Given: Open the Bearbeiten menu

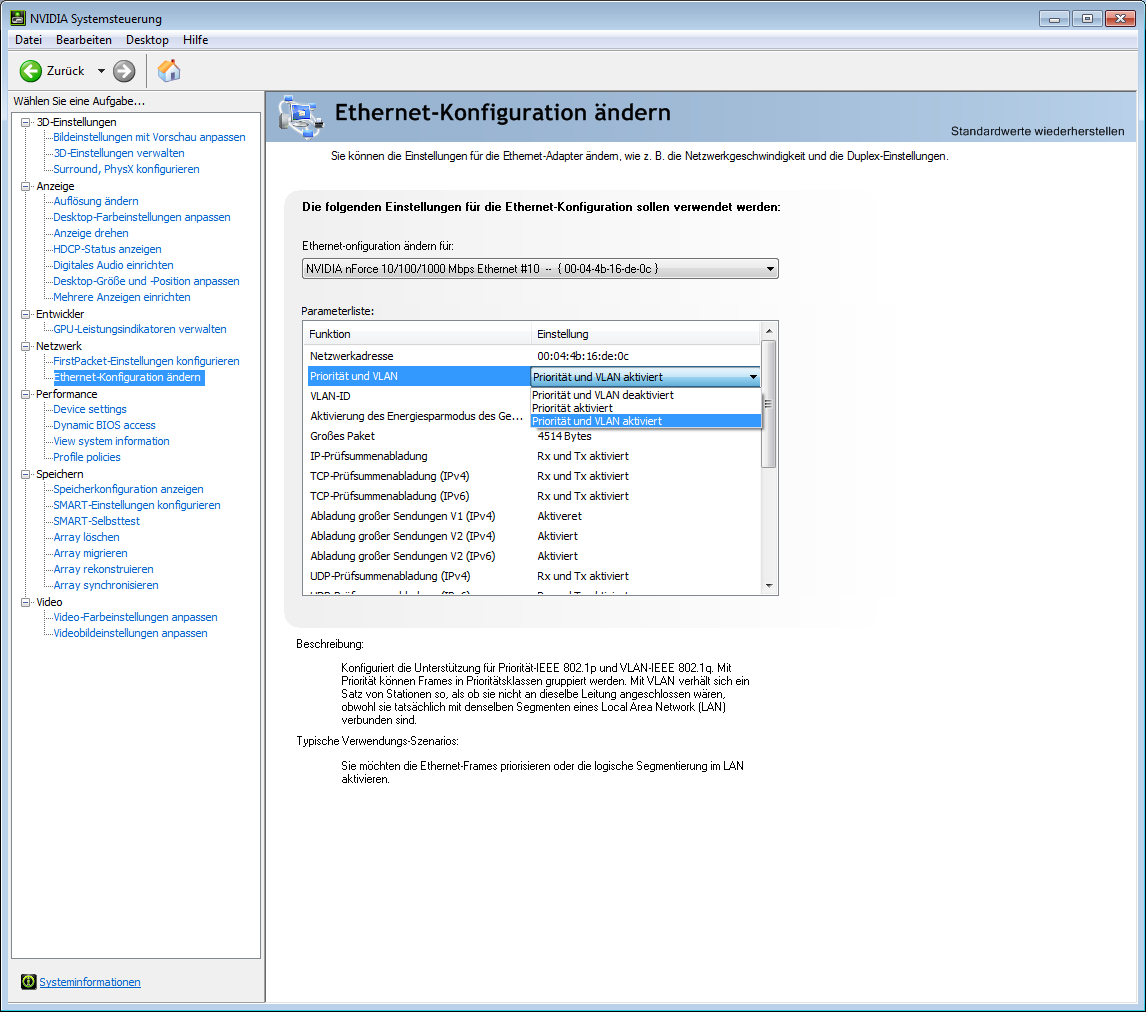Looking at the screenshot, I should [x=84, y=39].
